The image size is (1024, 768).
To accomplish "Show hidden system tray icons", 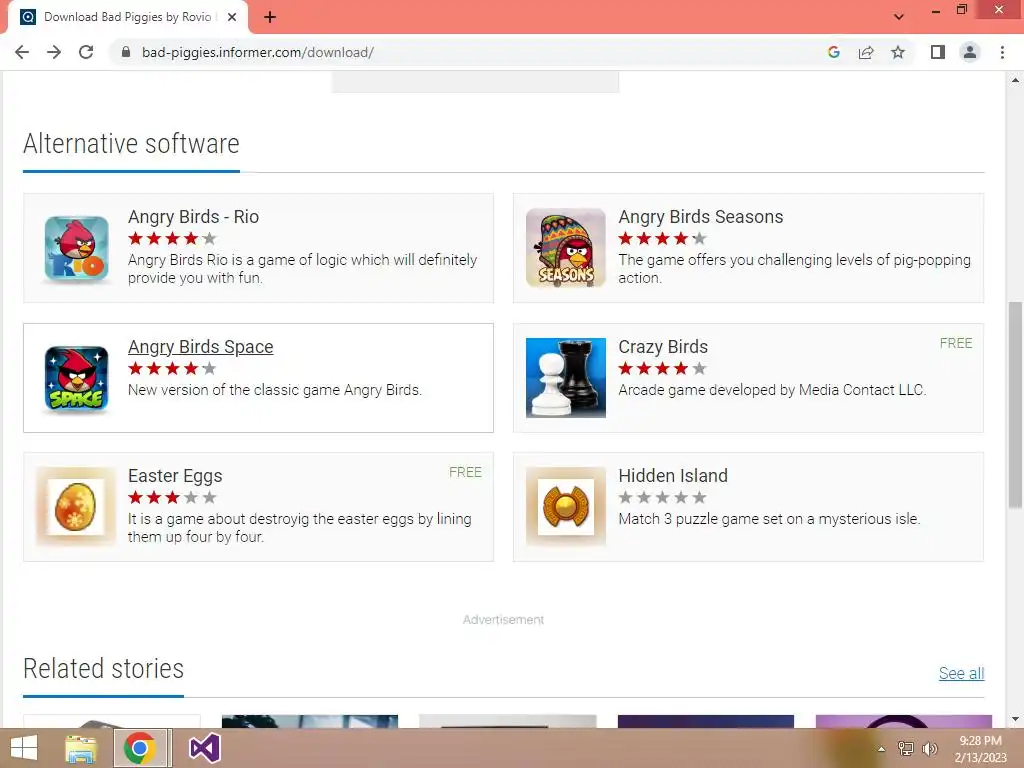I will (x=881, y=748).
